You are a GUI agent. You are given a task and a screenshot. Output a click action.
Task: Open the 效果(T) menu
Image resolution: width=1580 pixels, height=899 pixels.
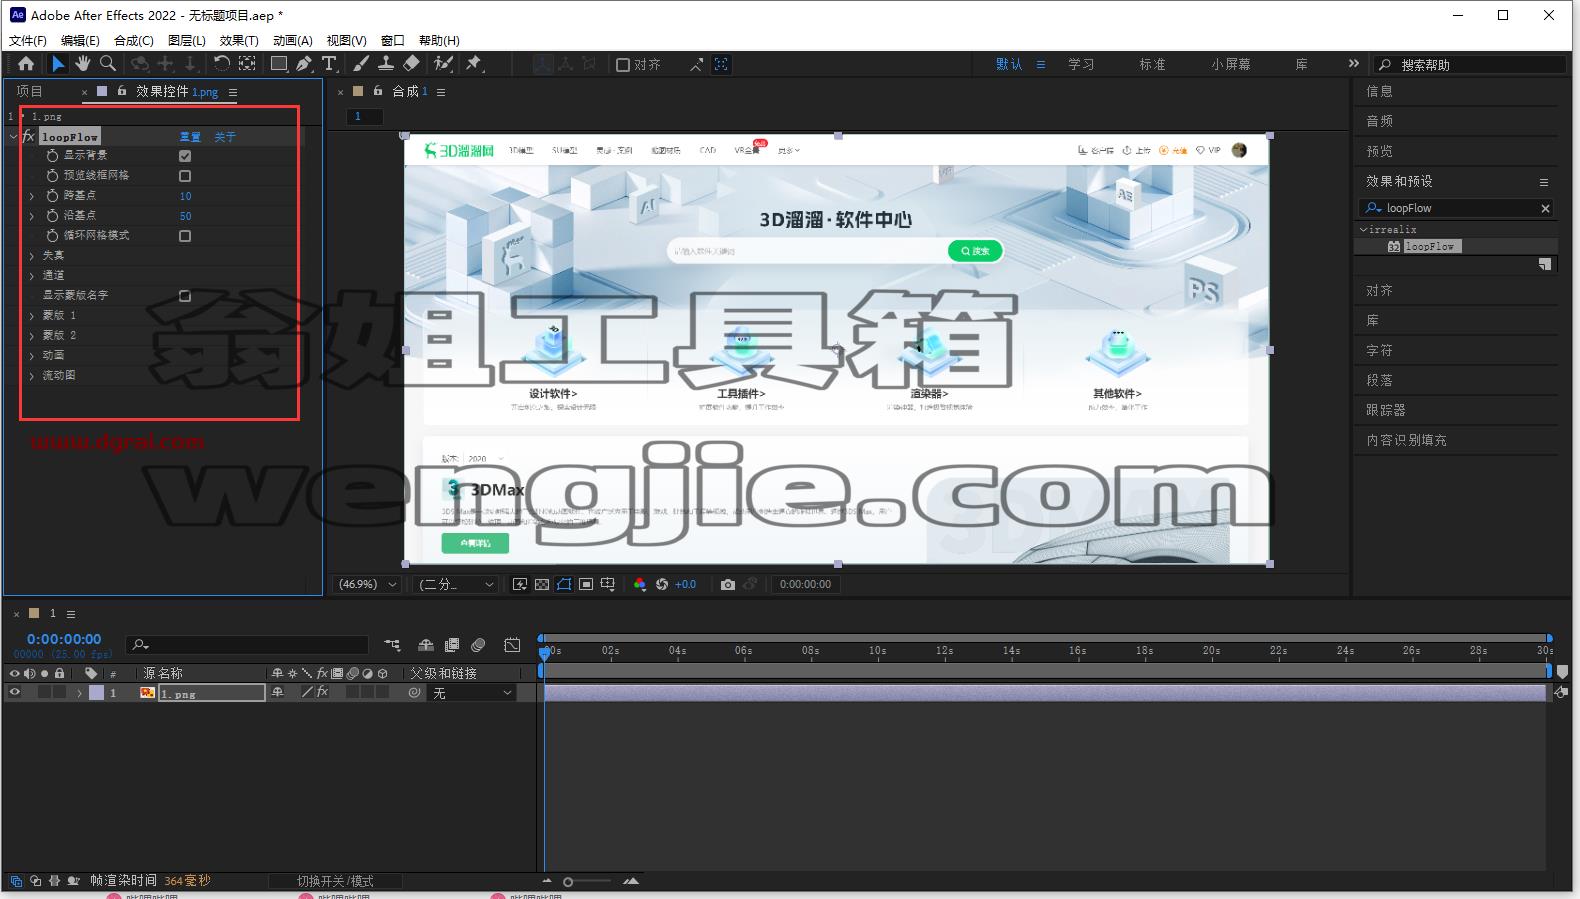[239, 41]
